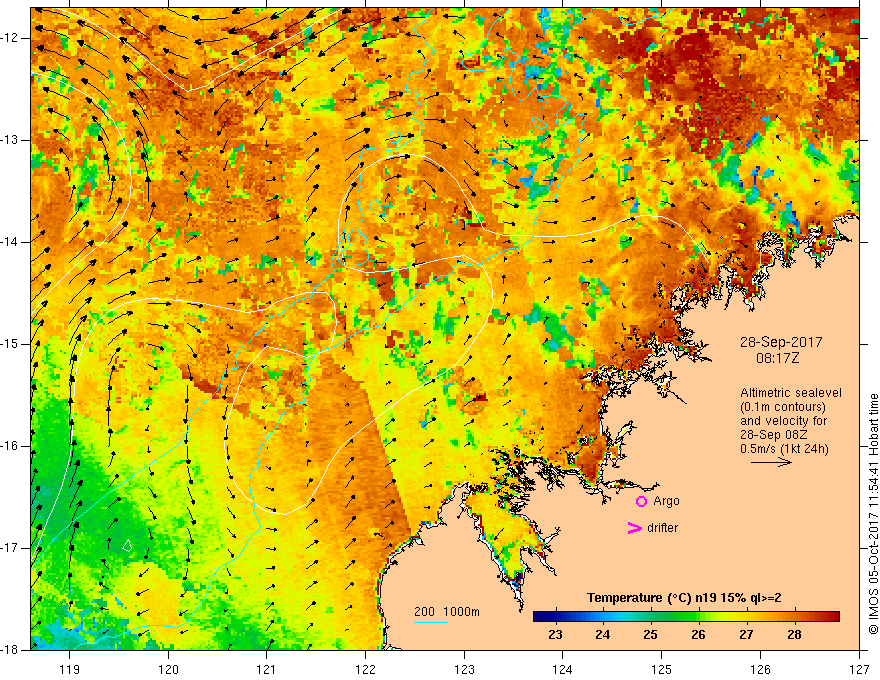
Task: Click the longitude axis label 124
Action: [563, 669]
